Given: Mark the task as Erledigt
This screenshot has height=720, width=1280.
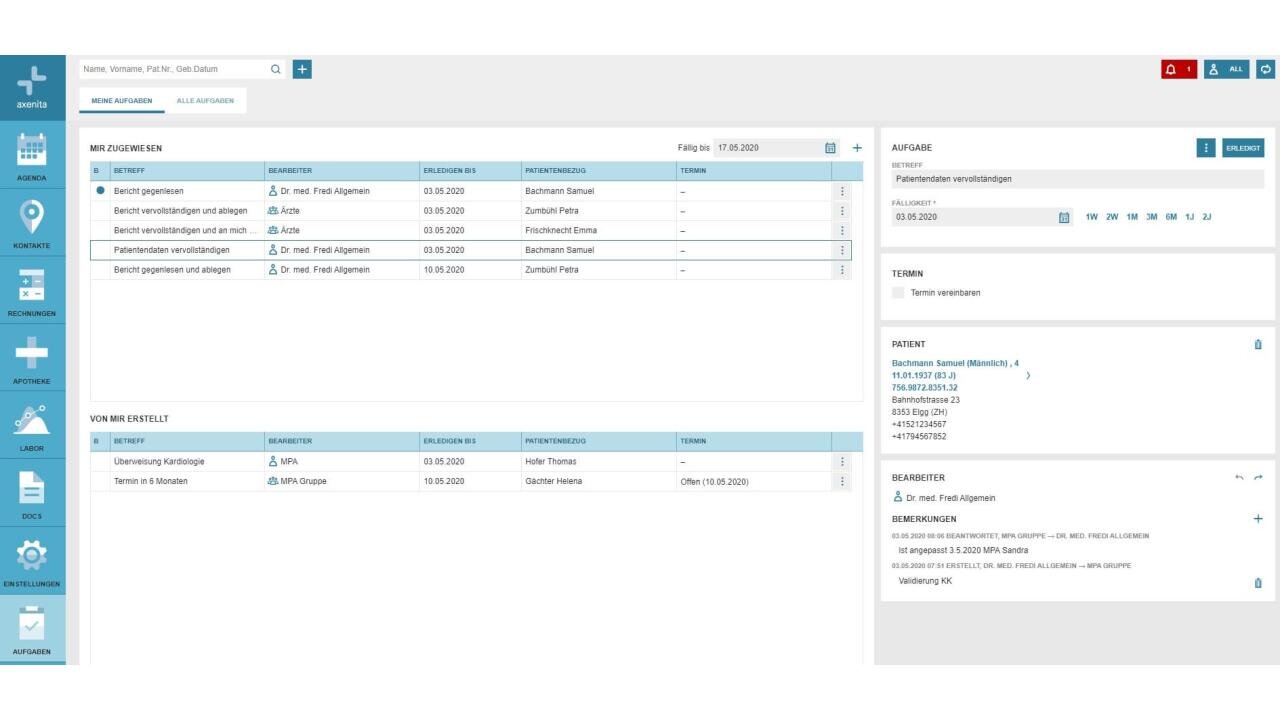Looking at the screenshot, I should coord(1243,148).
